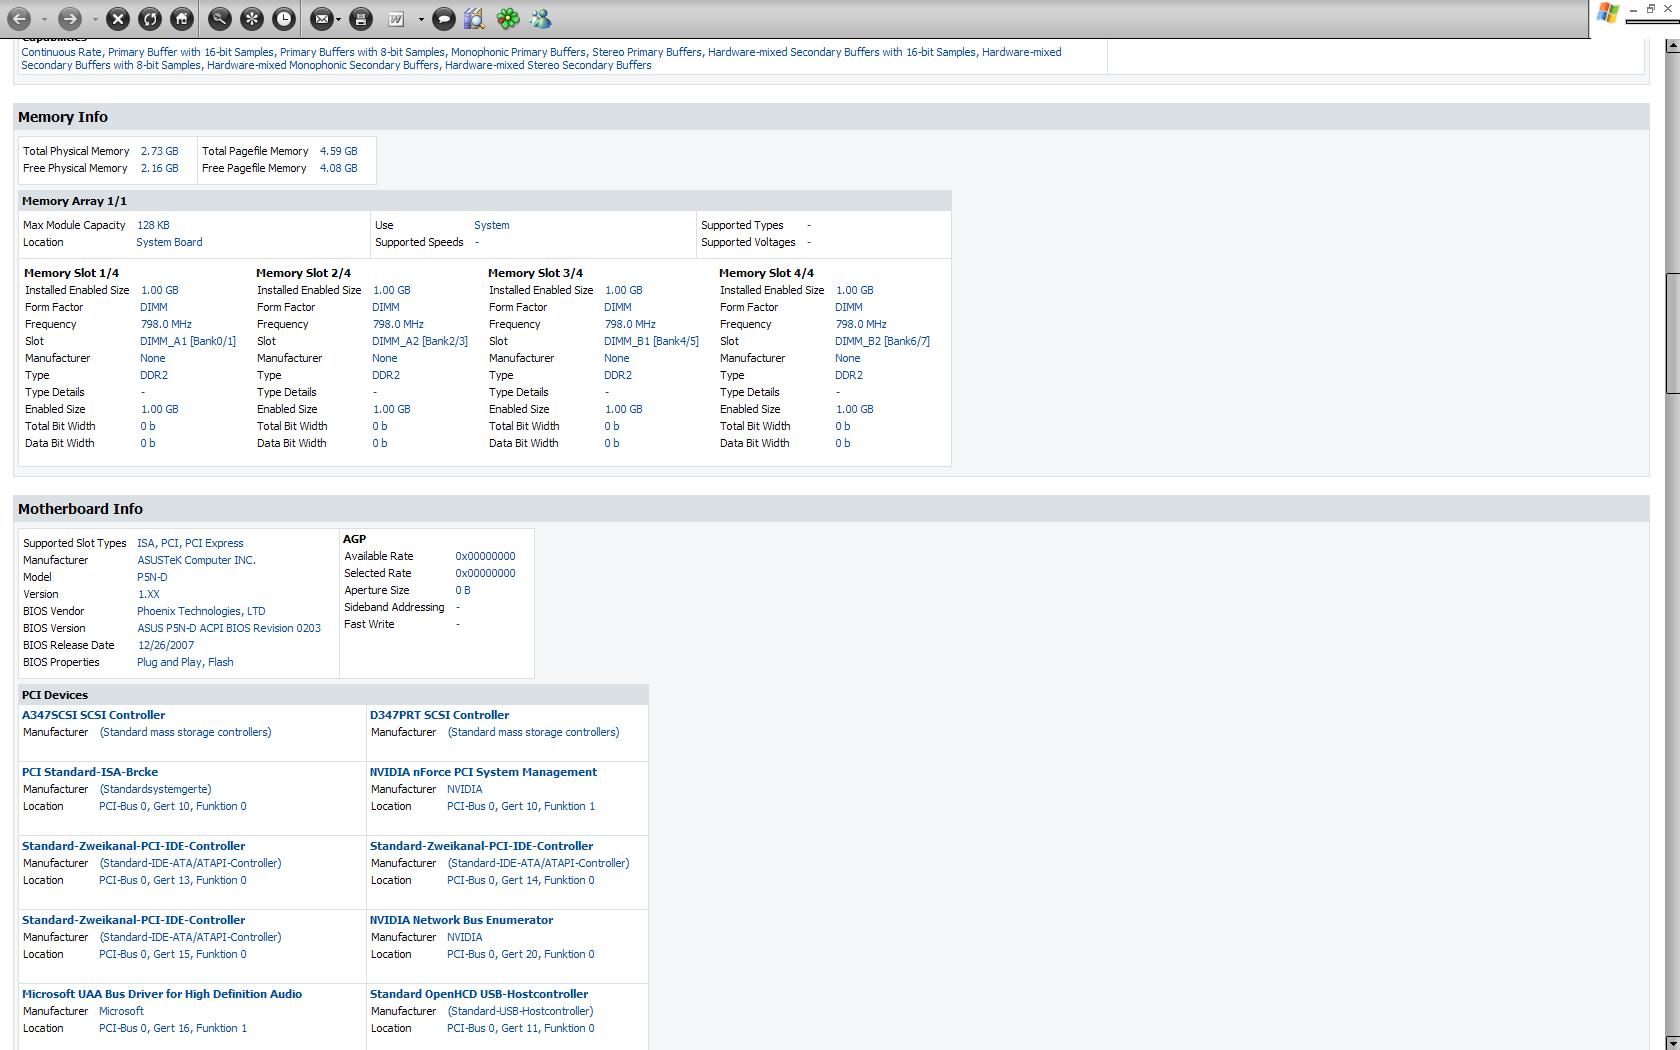Open 'D347PRT SCSI Controller' device entry
This screenshot has width=1680, height=1050.
(439, 715)
